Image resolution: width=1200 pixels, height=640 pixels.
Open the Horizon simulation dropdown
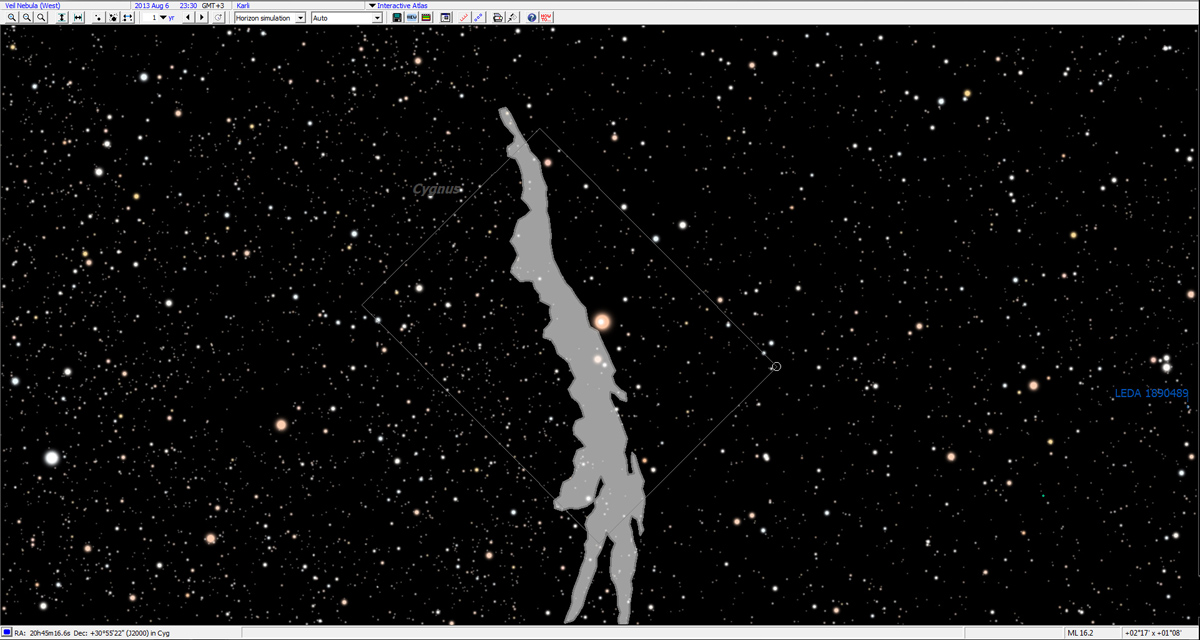(x=300, y=18)
